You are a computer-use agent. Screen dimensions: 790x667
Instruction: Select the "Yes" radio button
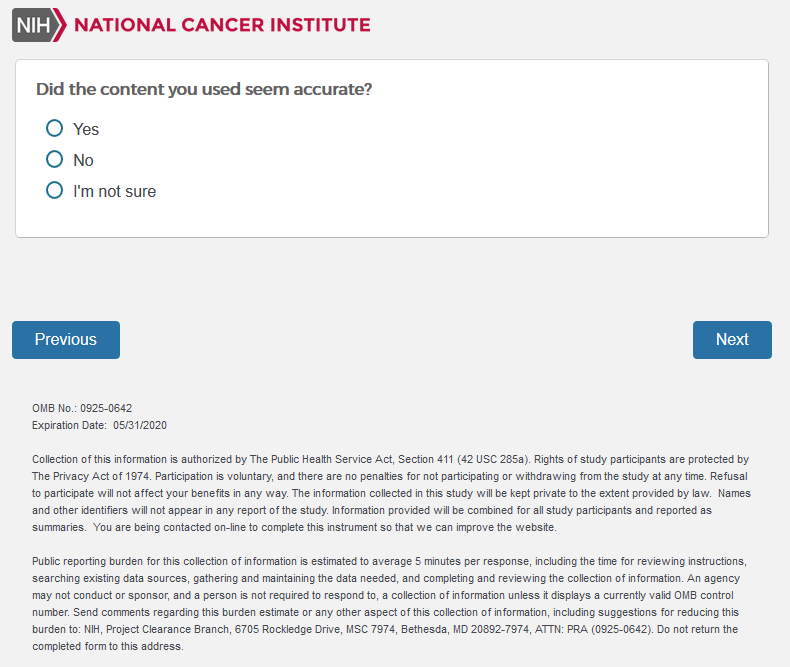tap(55, 128)
